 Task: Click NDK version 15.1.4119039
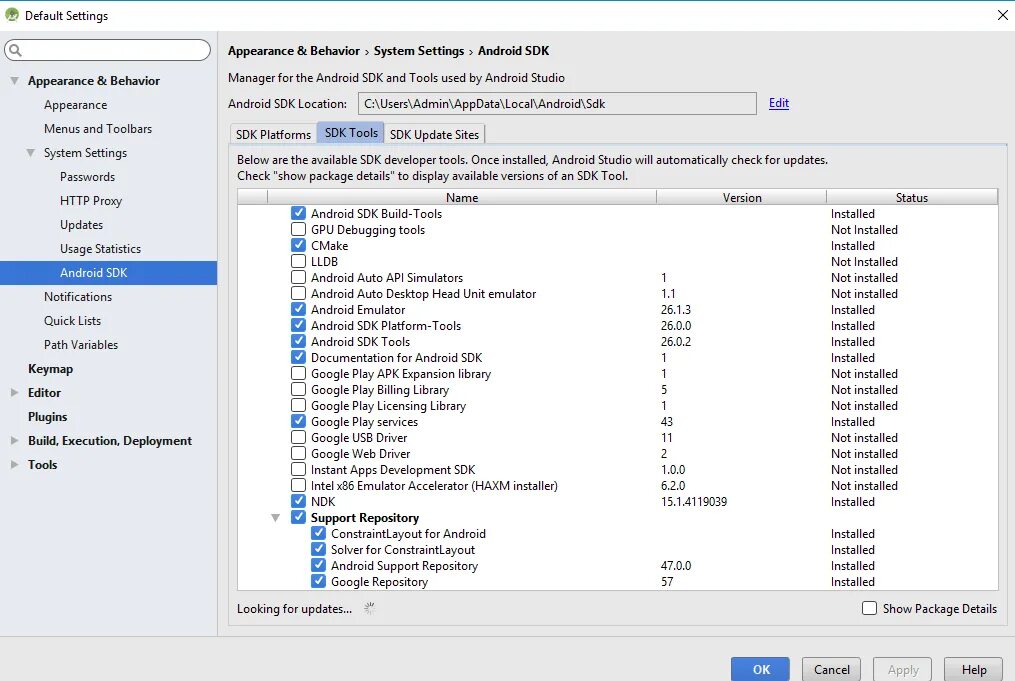[694, 502]
